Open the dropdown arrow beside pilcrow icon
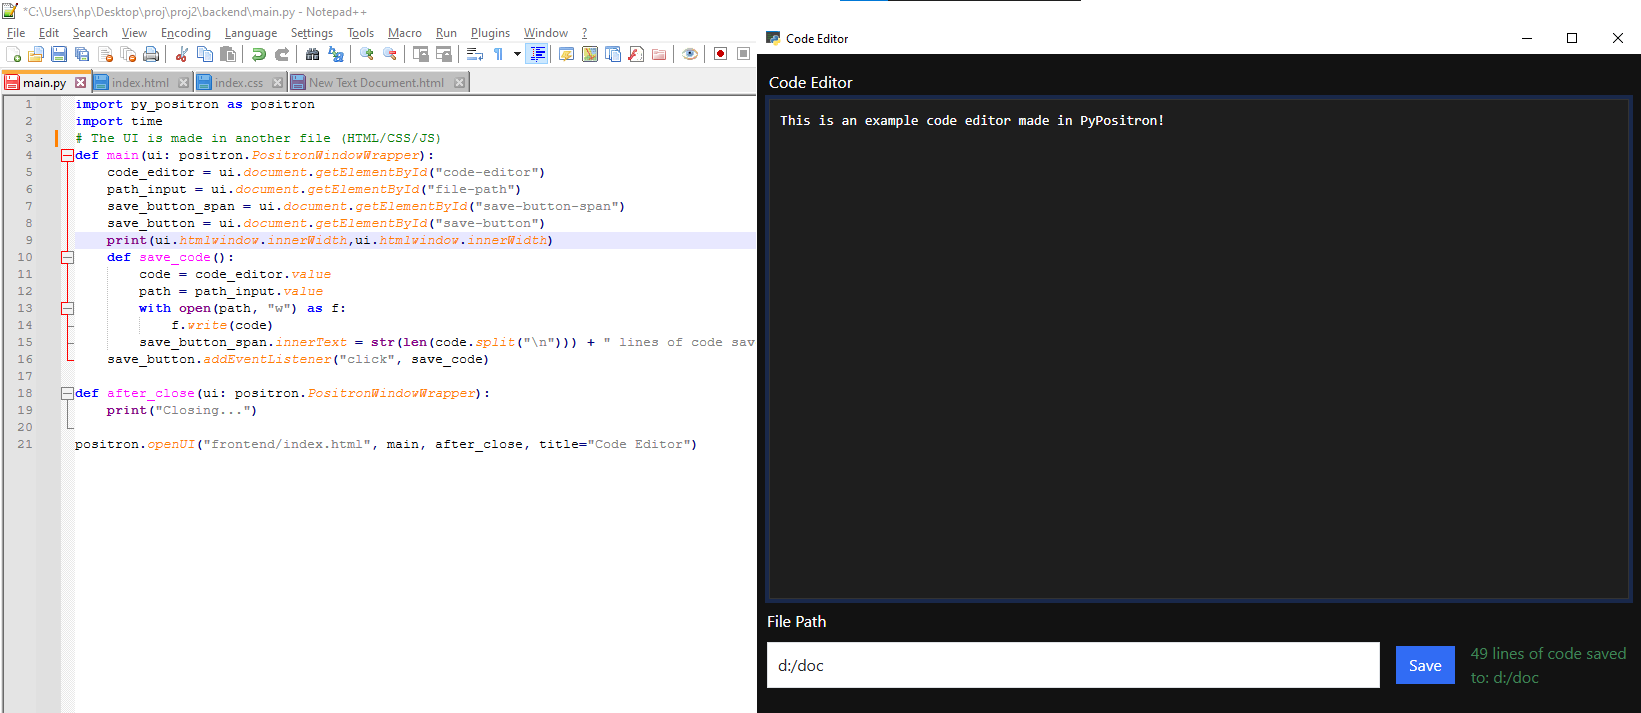 (517, 54)
